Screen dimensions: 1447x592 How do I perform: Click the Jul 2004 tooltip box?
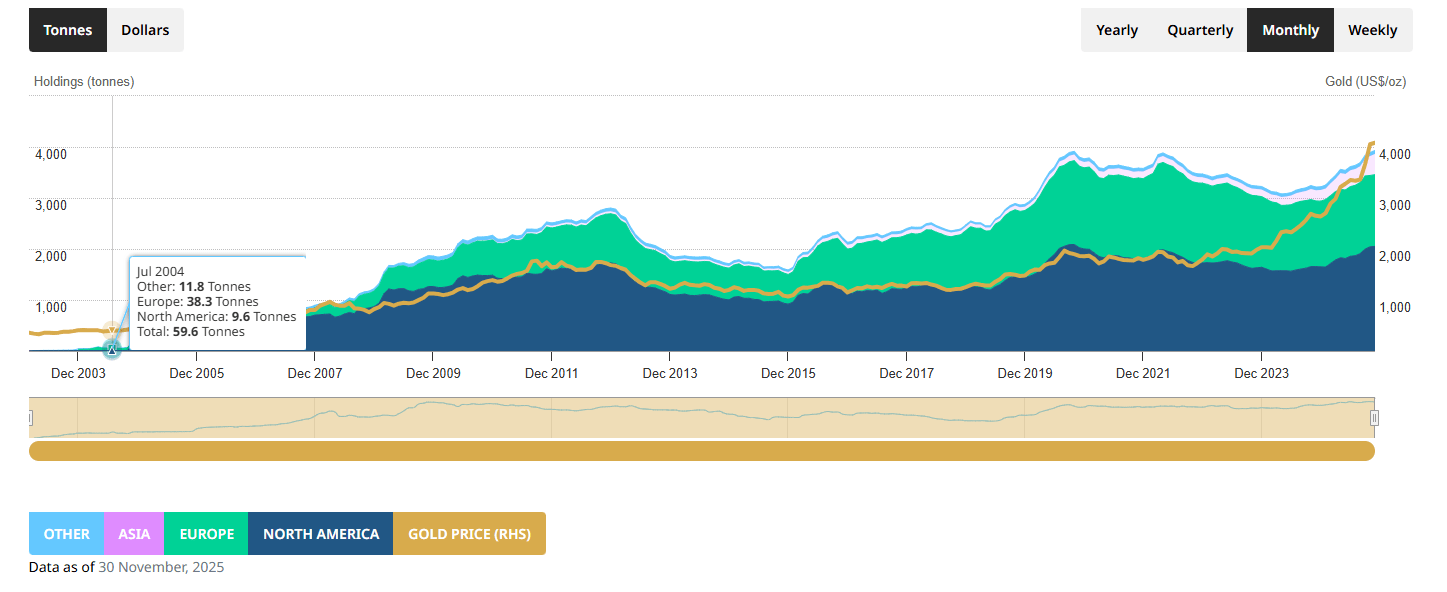click(x=217, y=300)
